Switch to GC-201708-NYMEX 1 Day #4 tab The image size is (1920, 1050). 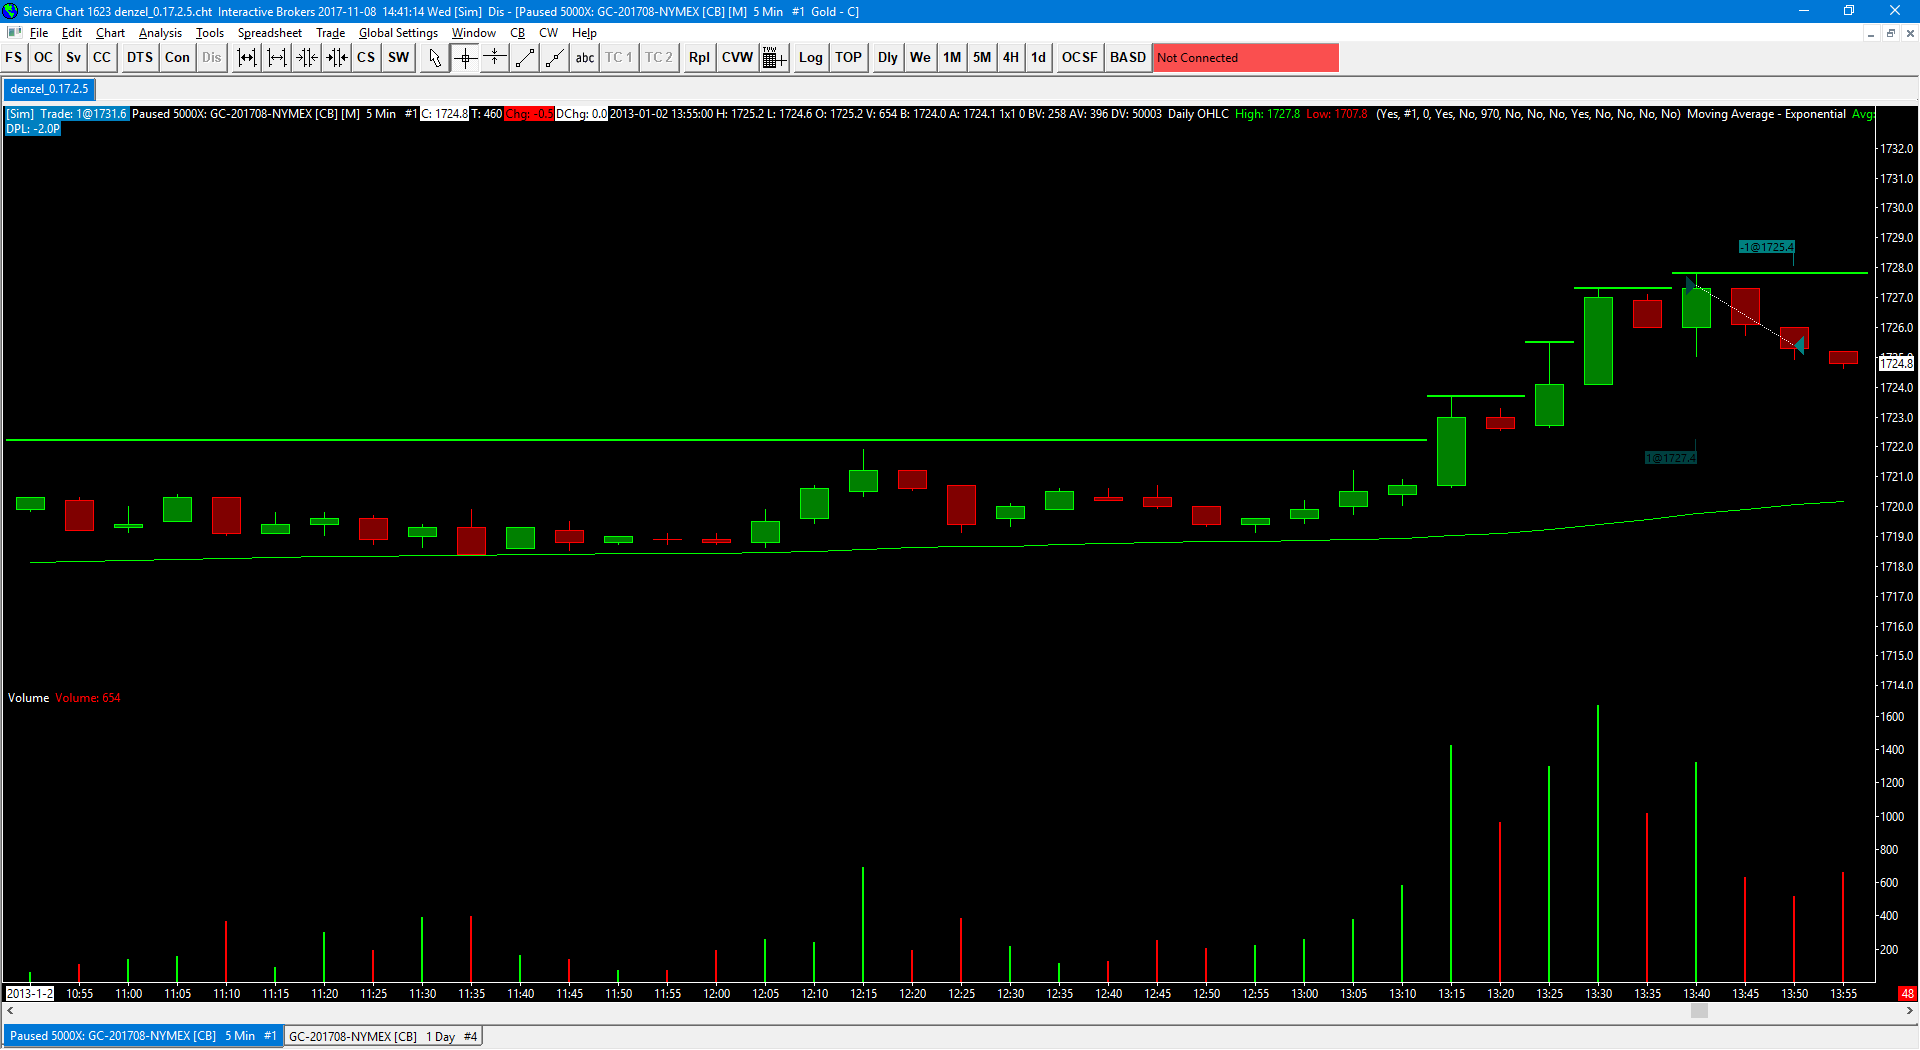[x=383, y=1036]
